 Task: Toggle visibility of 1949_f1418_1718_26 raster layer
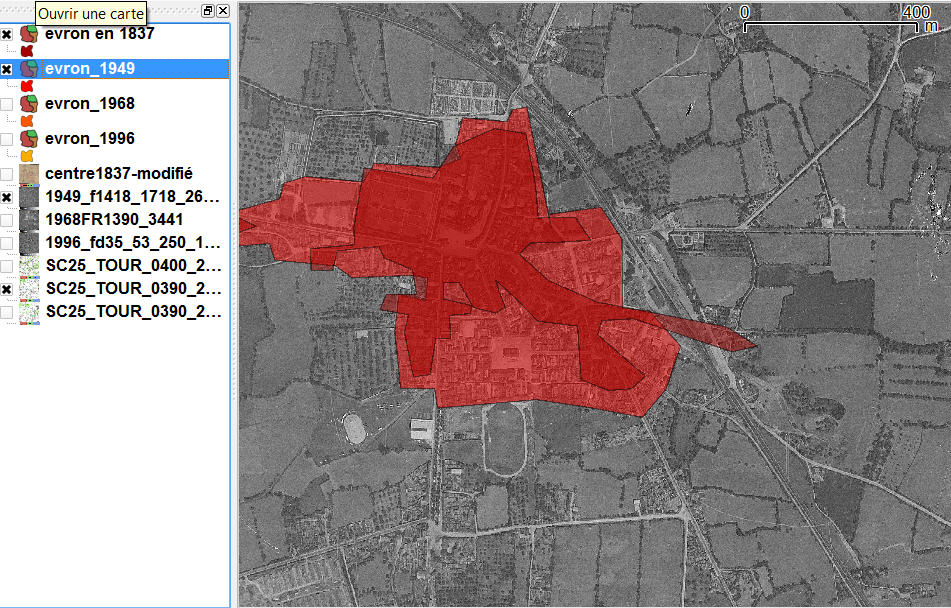(7, 197)
